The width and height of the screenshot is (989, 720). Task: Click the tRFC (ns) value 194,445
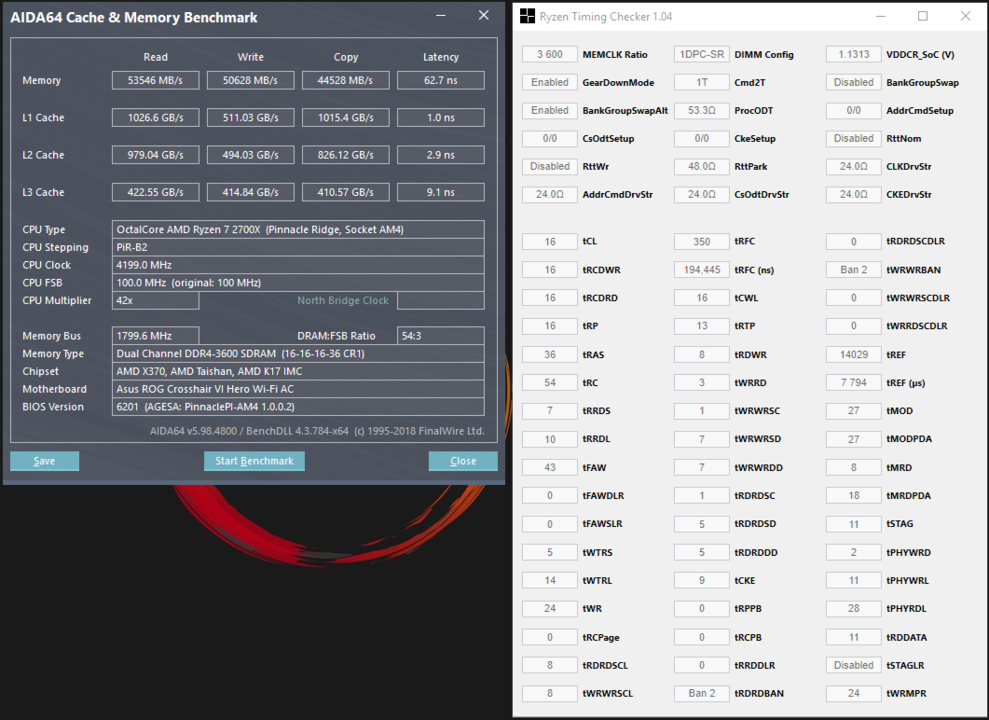point(702,270)
